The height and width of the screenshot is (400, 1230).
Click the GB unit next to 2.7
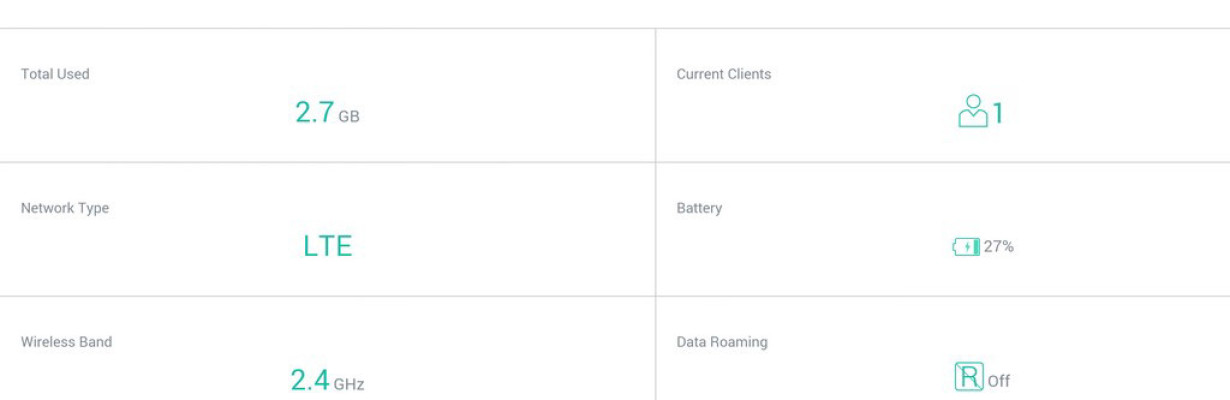pos(348,117)
